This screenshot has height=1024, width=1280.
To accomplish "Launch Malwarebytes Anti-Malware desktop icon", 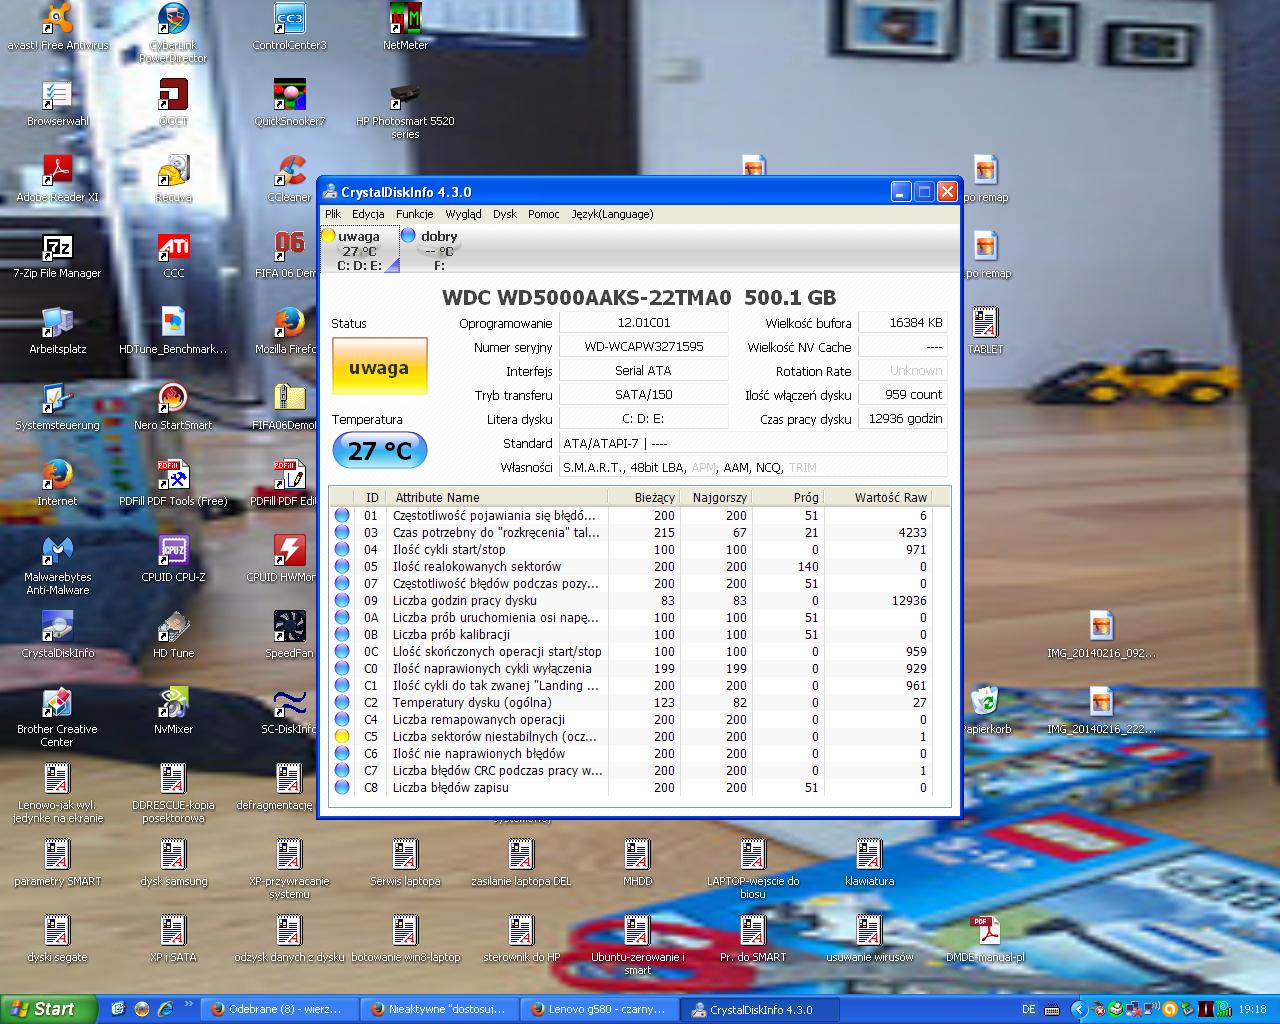I will pyautogui.click(x=58, y=566).
